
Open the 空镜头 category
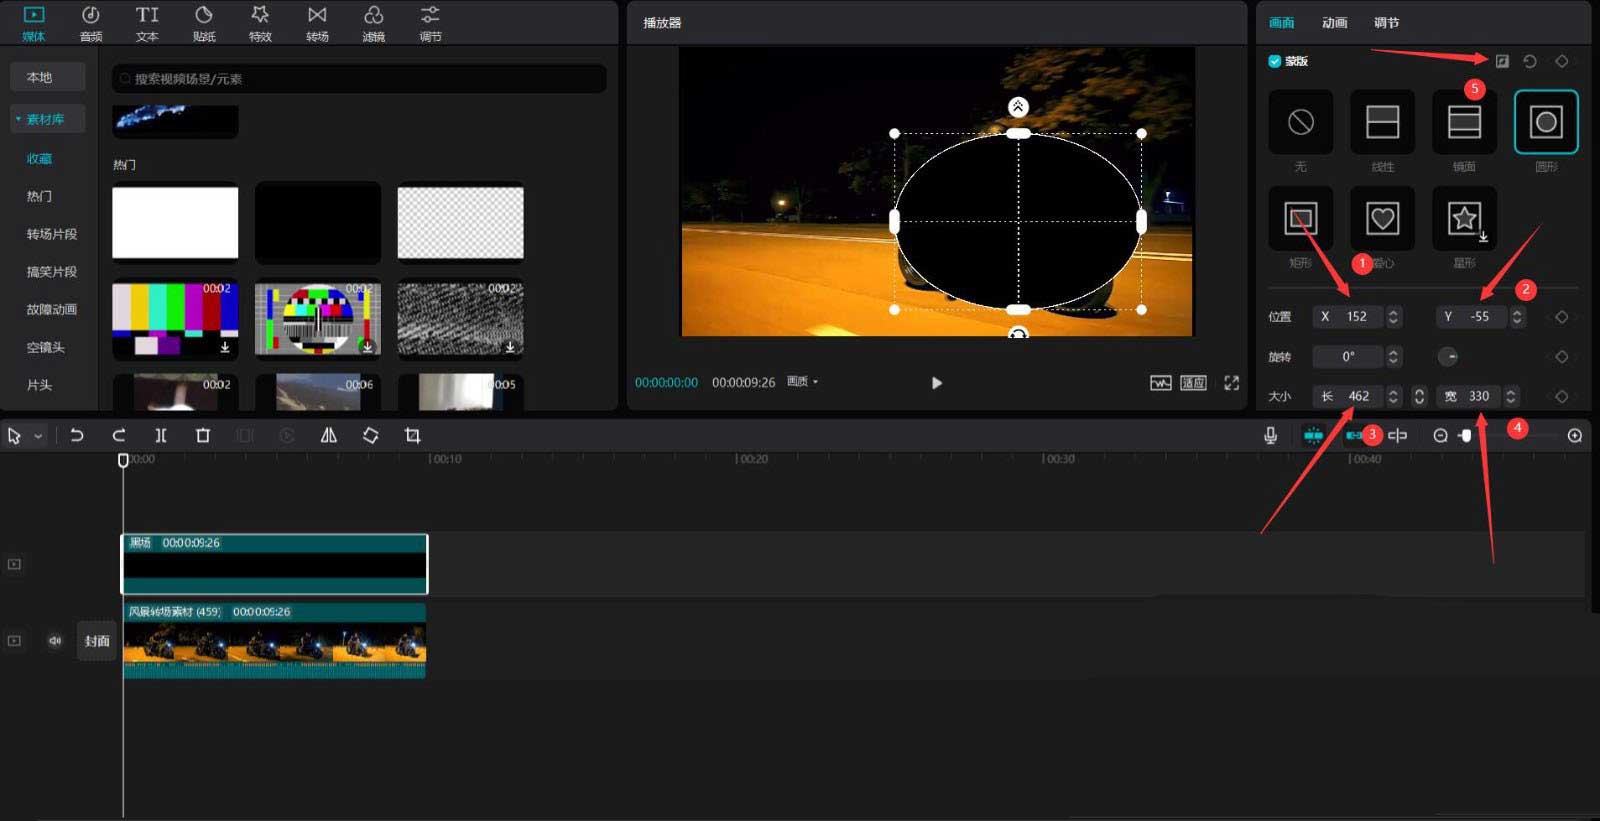pyautogui.click(x=45, y=348)
